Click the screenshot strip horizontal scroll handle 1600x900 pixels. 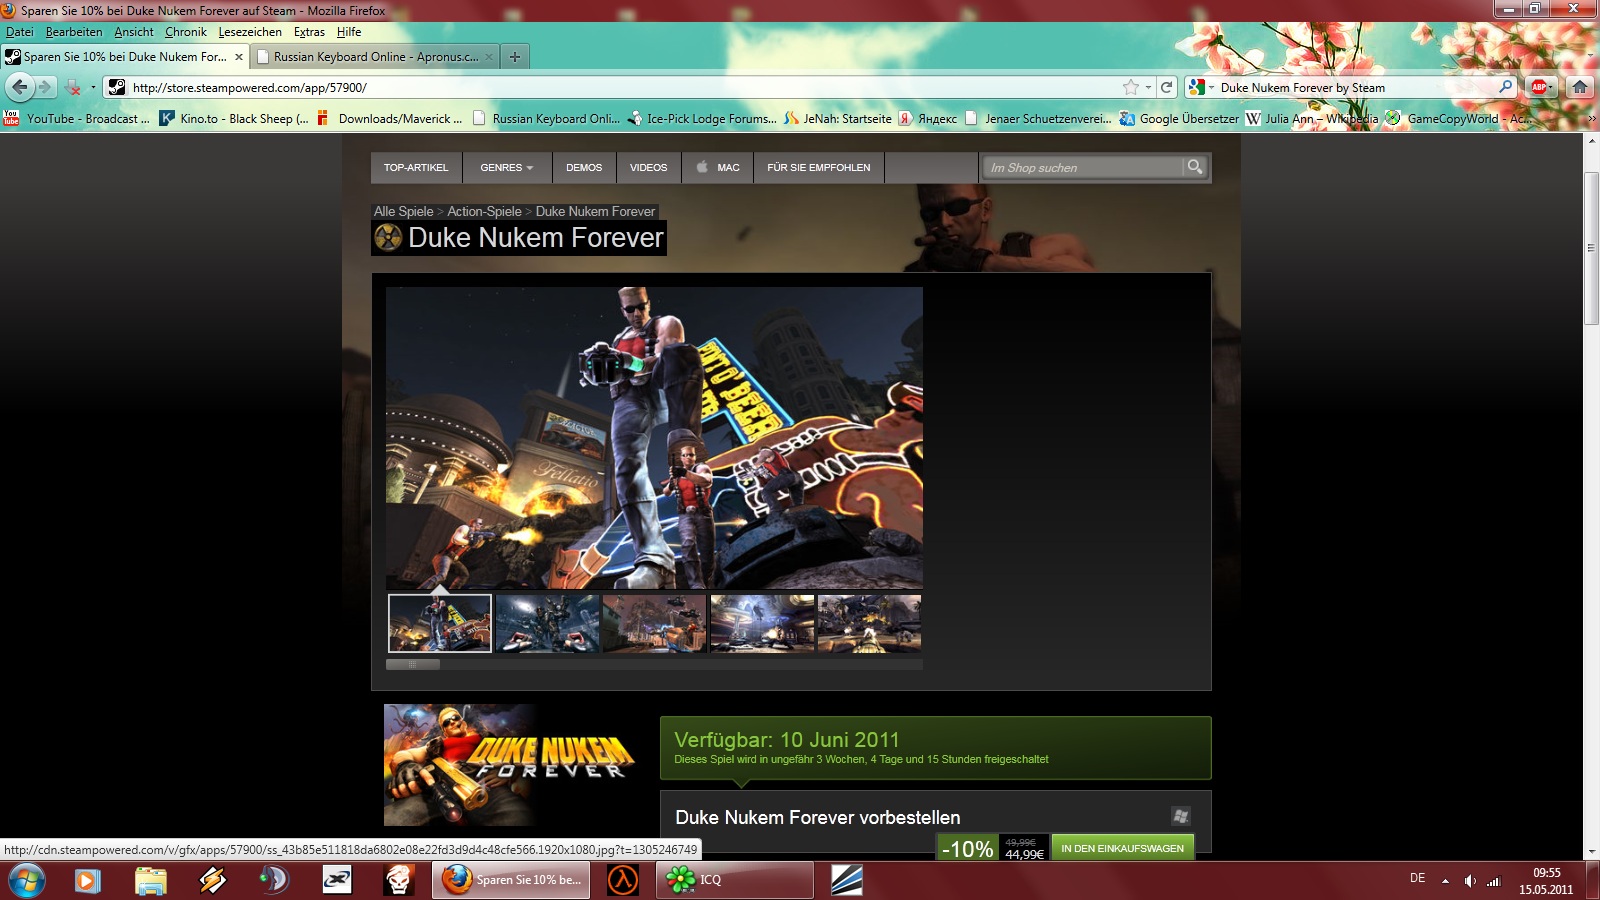pos(413,664)
